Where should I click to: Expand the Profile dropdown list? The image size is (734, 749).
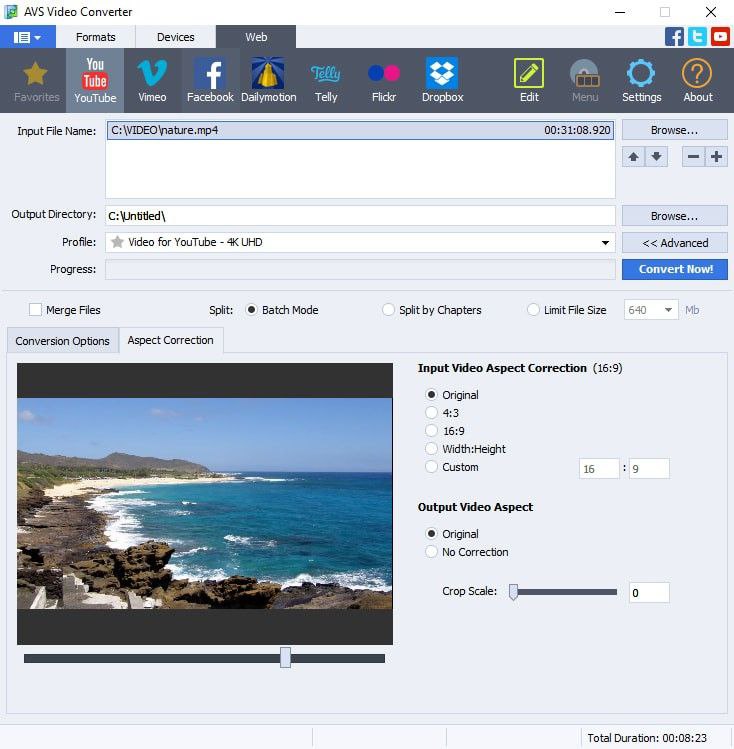pos(605,243)
